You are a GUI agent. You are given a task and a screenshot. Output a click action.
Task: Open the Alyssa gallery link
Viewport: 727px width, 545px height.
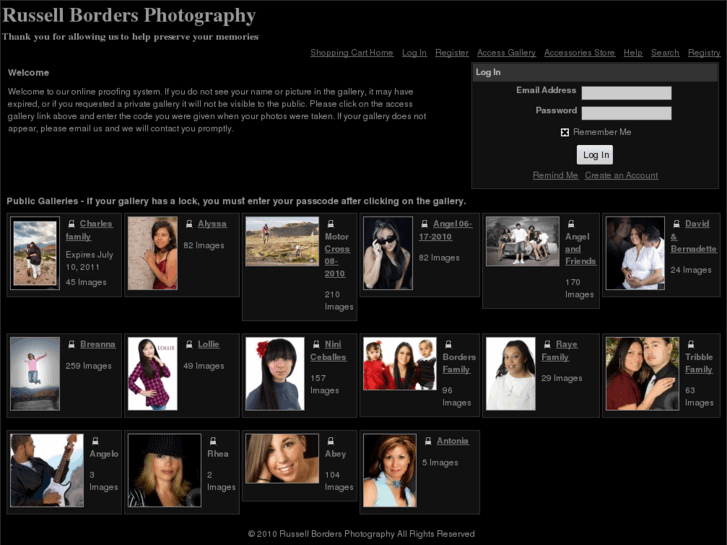tap(212, 224)
